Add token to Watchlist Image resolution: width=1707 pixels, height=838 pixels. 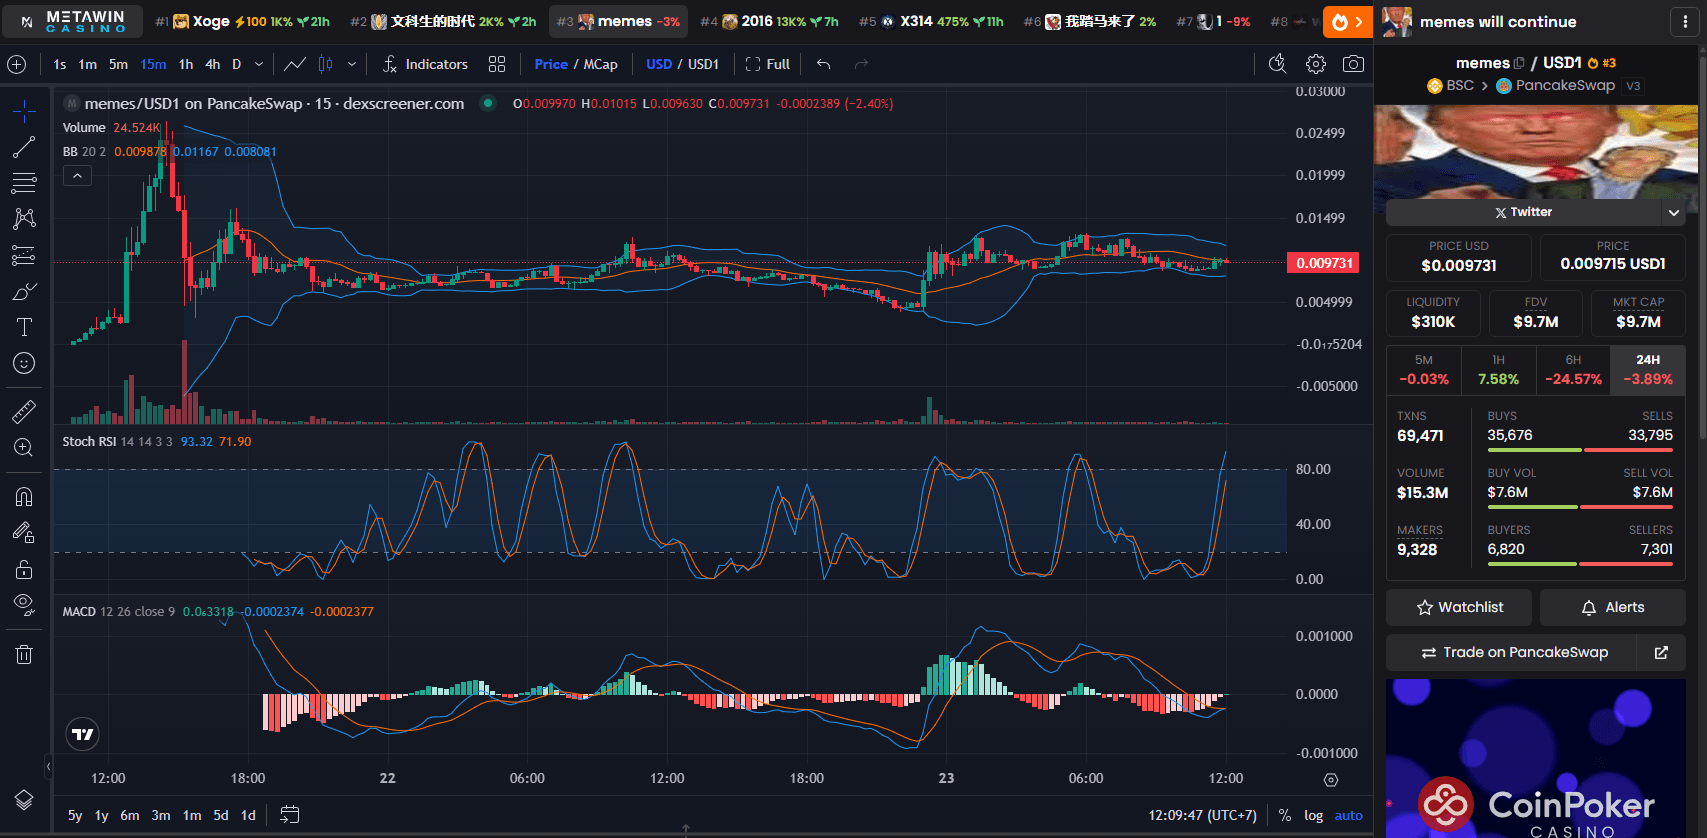pos(1459,607)
